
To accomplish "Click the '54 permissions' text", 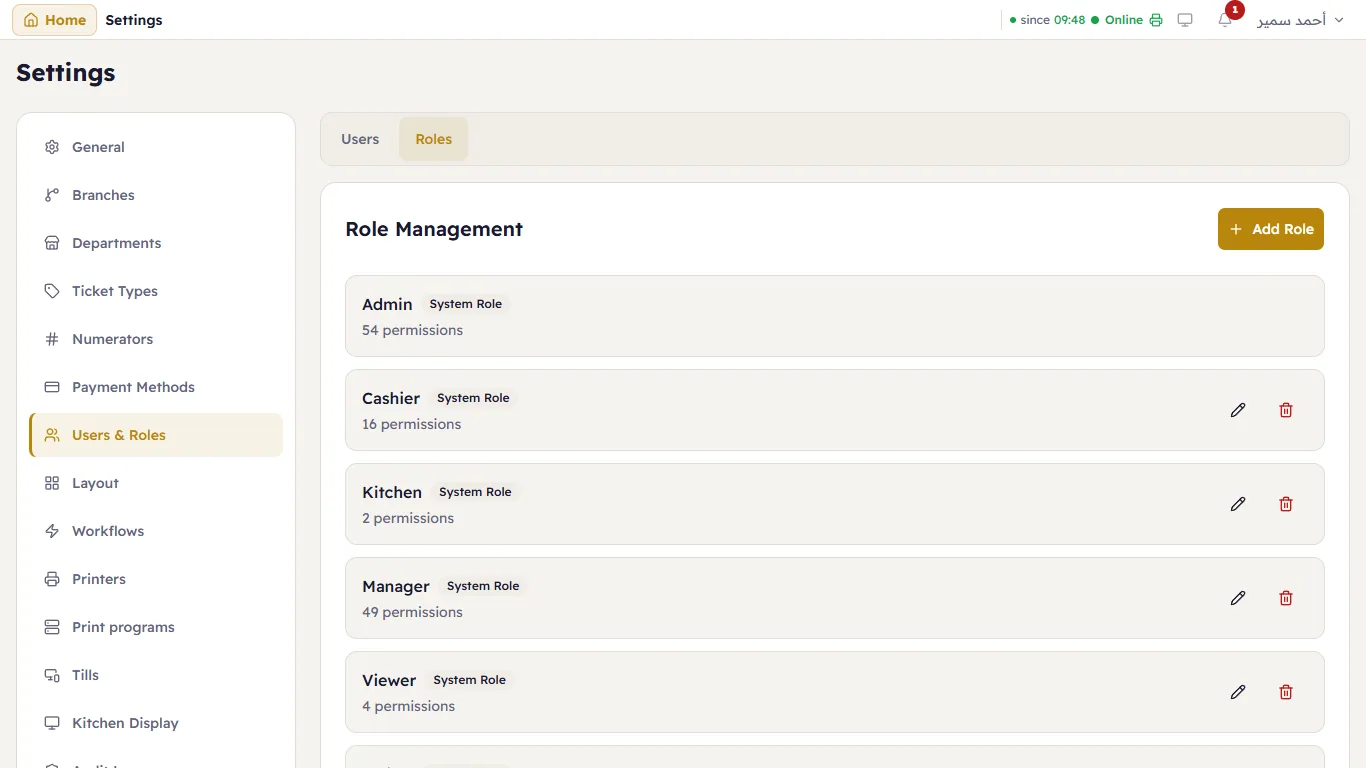I will click(x=412, y=330).
